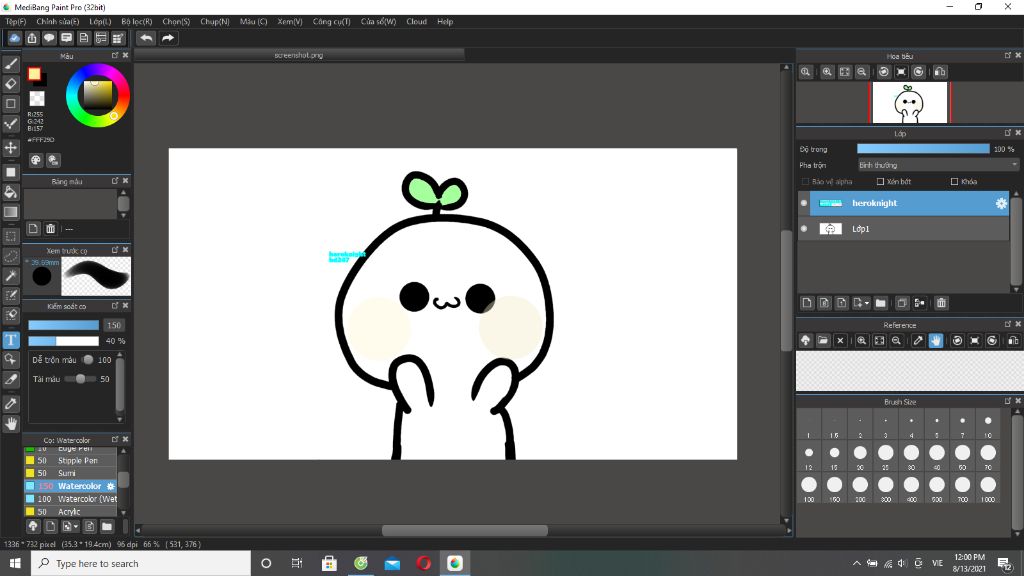
Task: Toggle the Khóa lock checkbox
Action: (955, 182)
